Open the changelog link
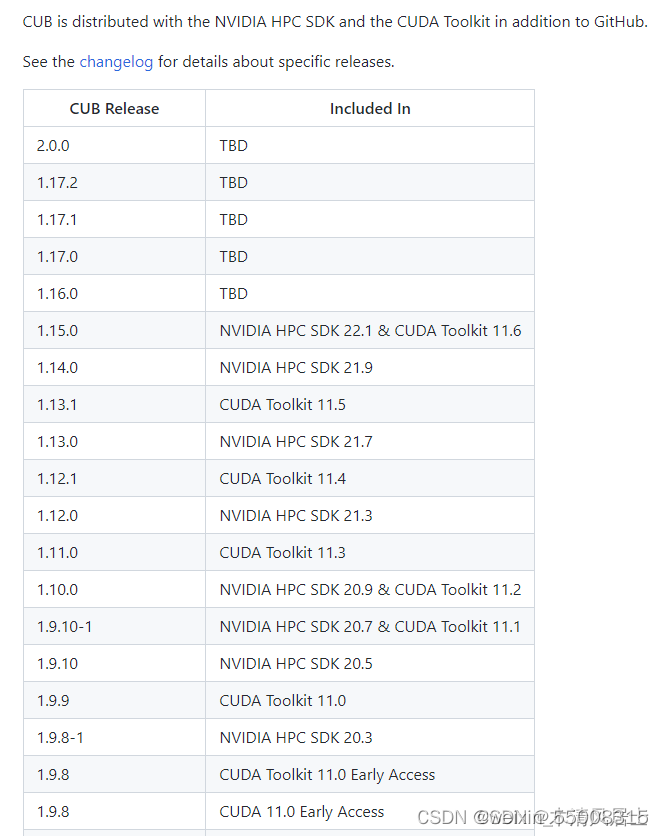 [116, 62]
